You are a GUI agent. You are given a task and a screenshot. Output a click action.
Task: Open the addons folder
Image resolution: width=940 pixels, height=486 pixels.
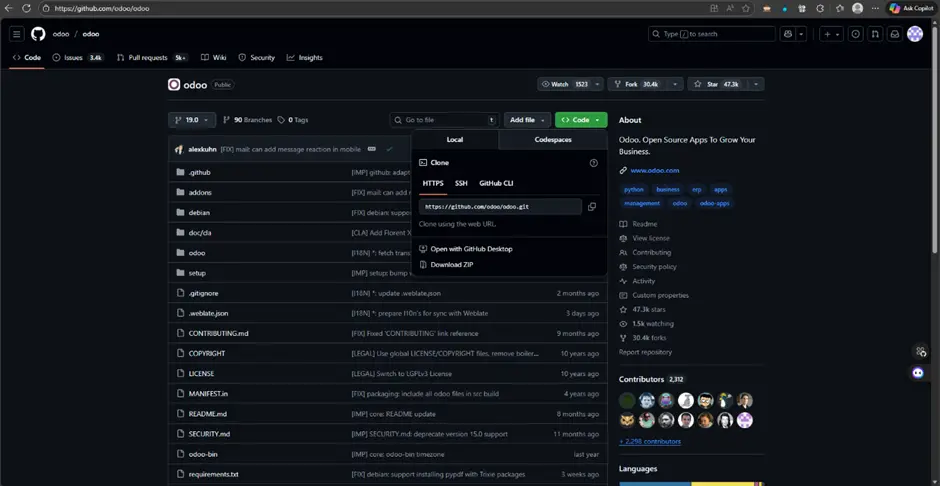point(200,192)
